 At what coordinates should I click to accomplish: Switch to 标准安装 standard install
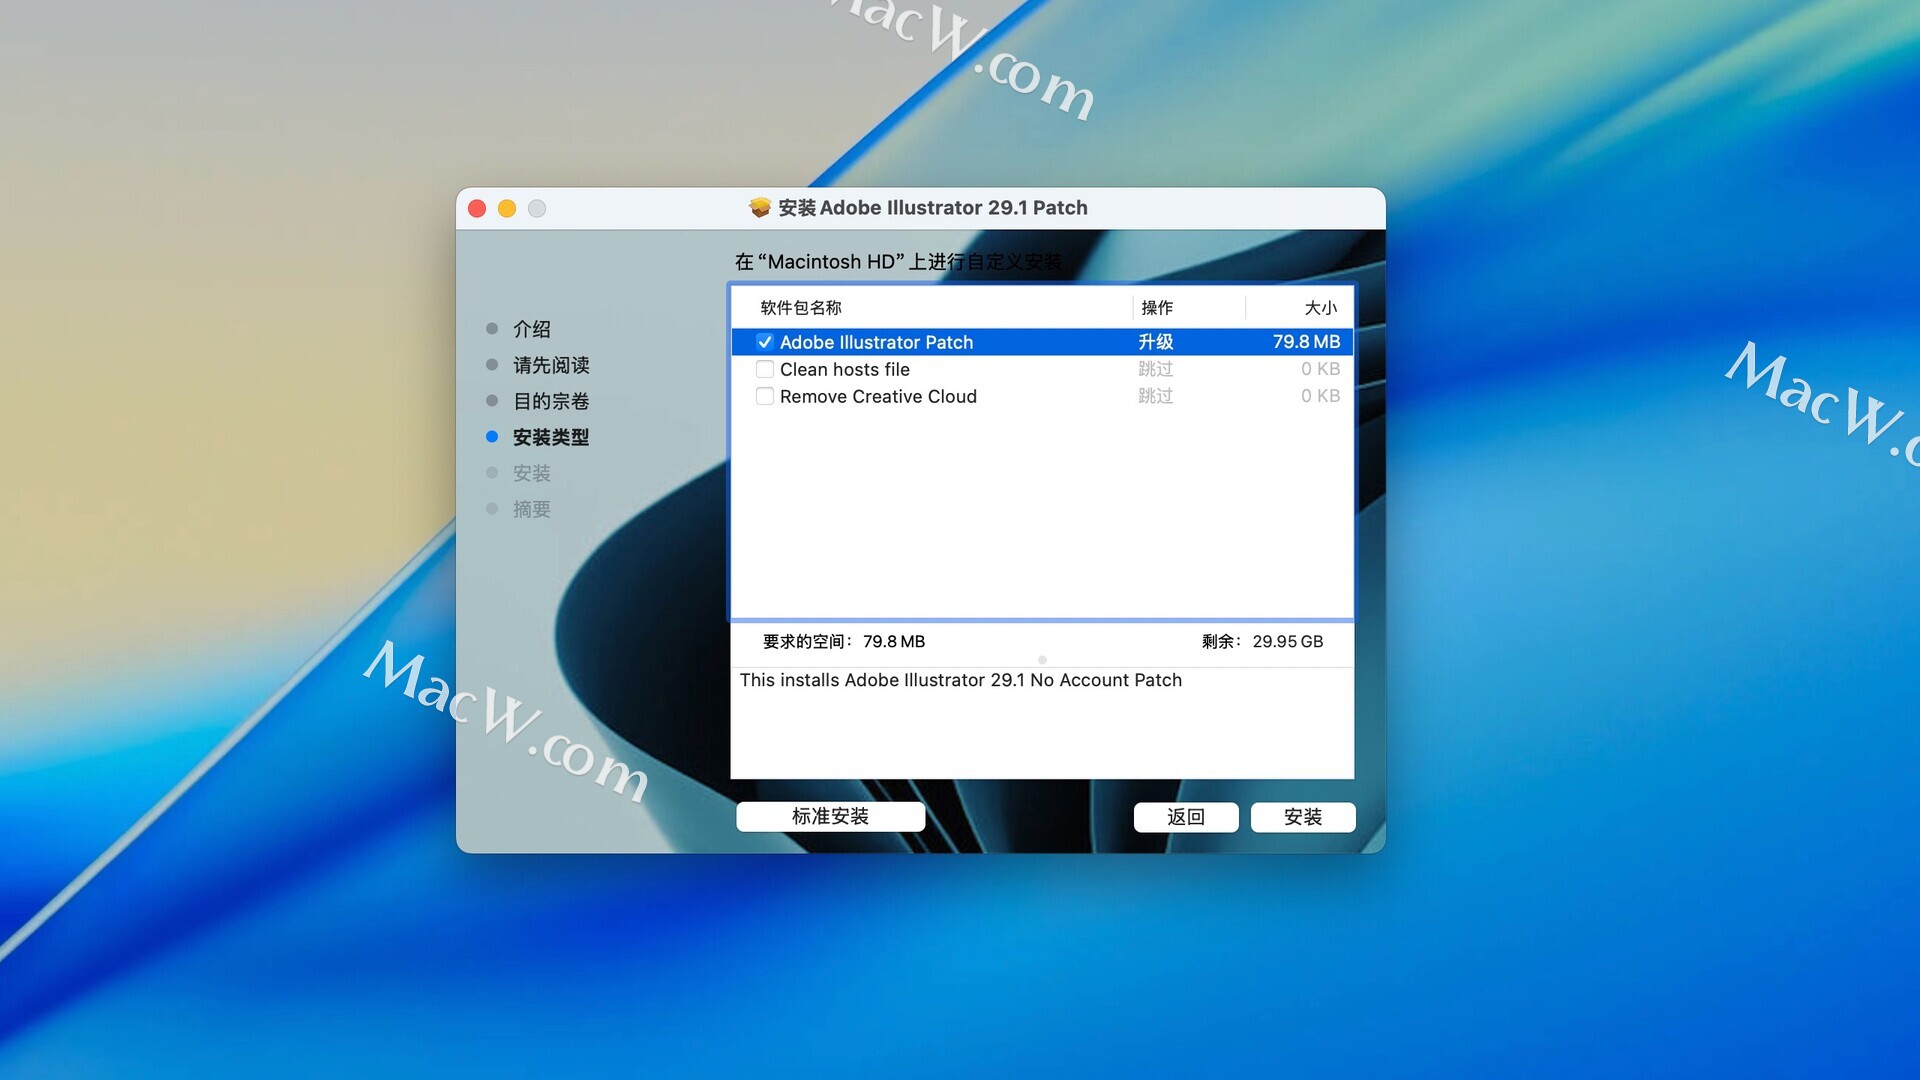point(831,817)
